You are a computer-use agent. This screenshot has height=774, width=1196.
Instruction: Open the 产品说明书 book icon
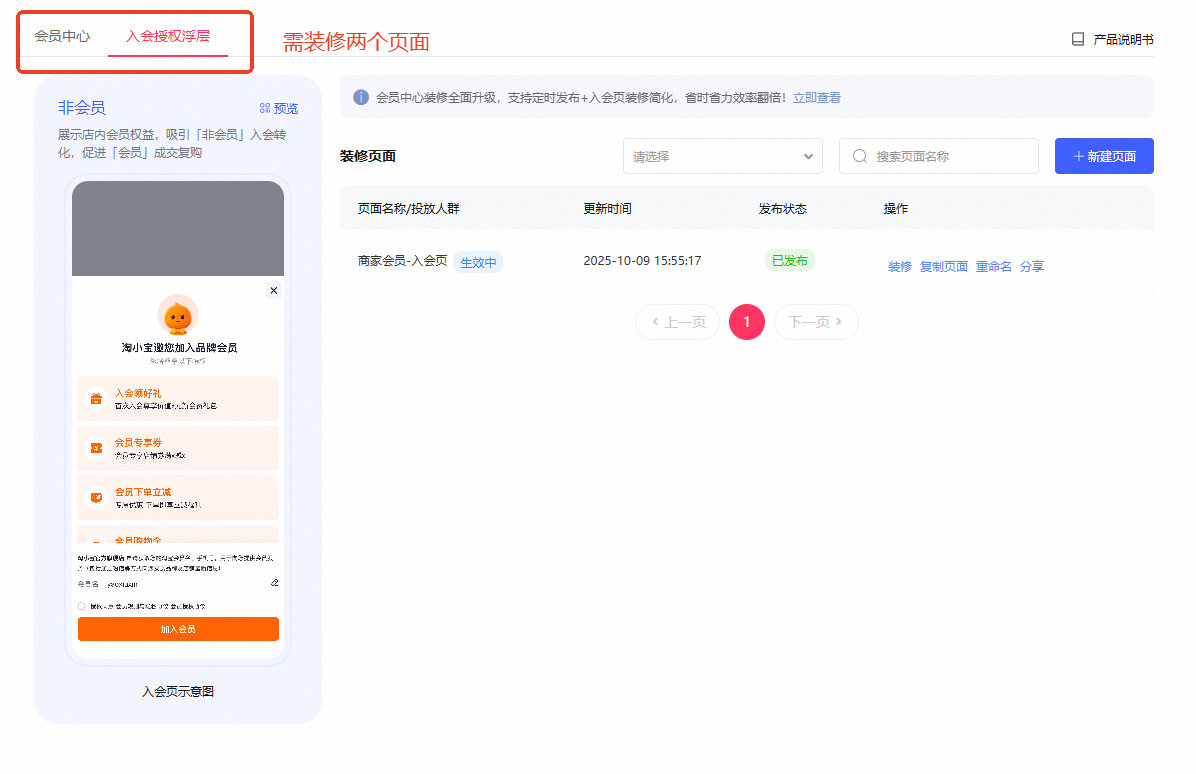coord(1078,39)
